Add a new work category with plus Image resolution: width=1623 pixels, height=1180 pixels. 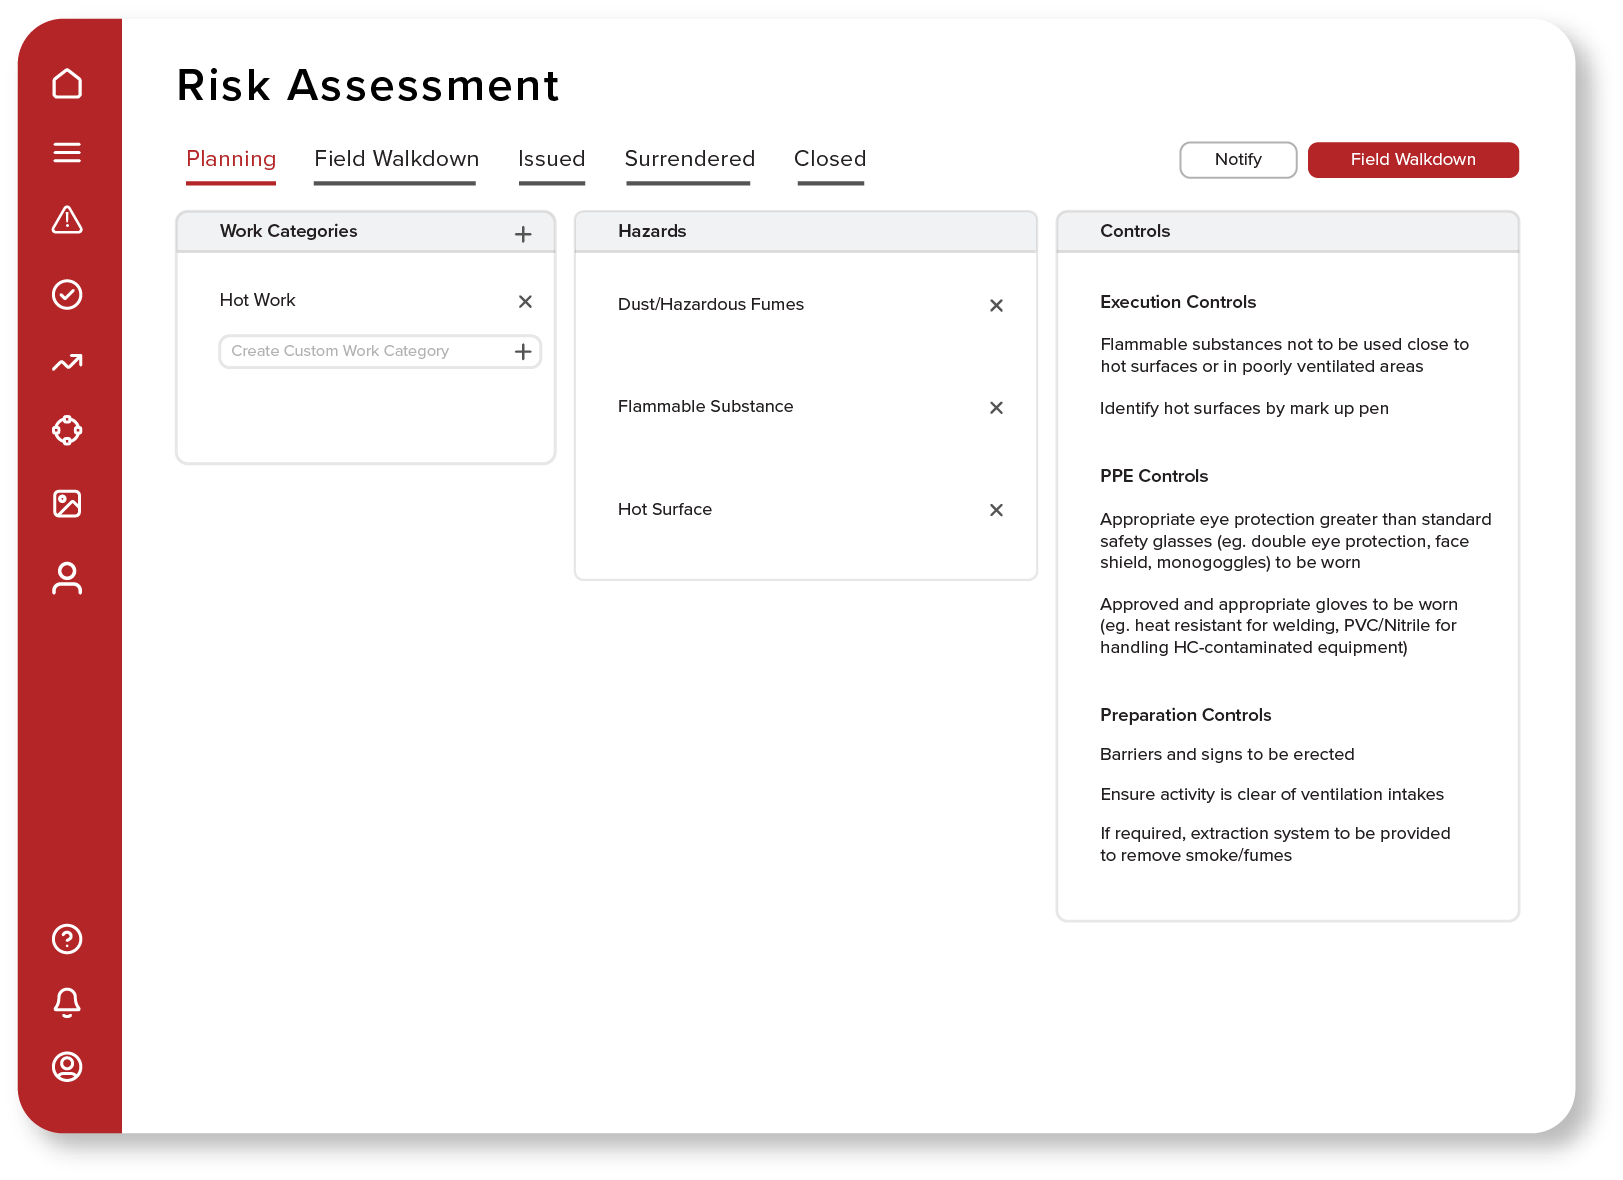coord(523,234)
